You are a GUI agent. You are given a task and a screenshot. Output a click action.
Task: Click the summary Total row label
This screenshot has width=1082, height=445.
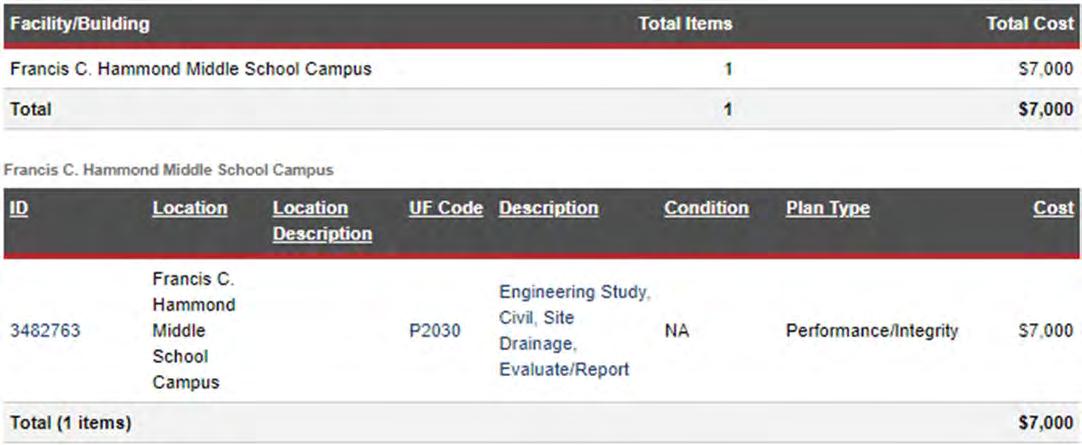(30, 109)
